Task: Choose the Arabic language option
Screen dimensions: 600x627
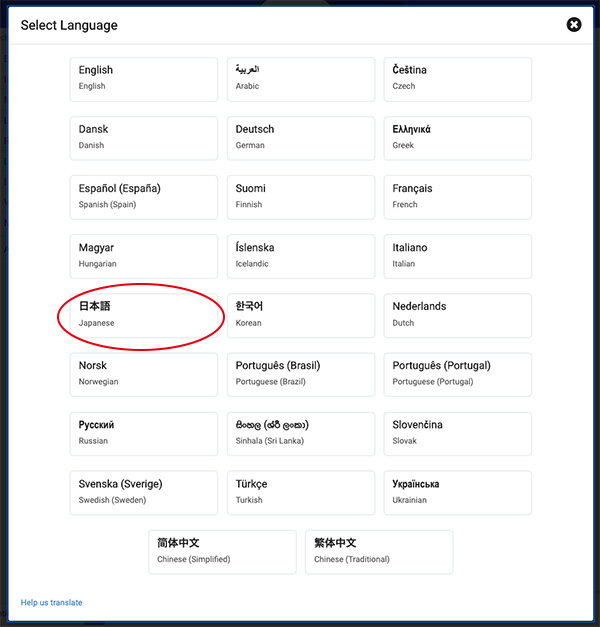Action: (301, 79)
